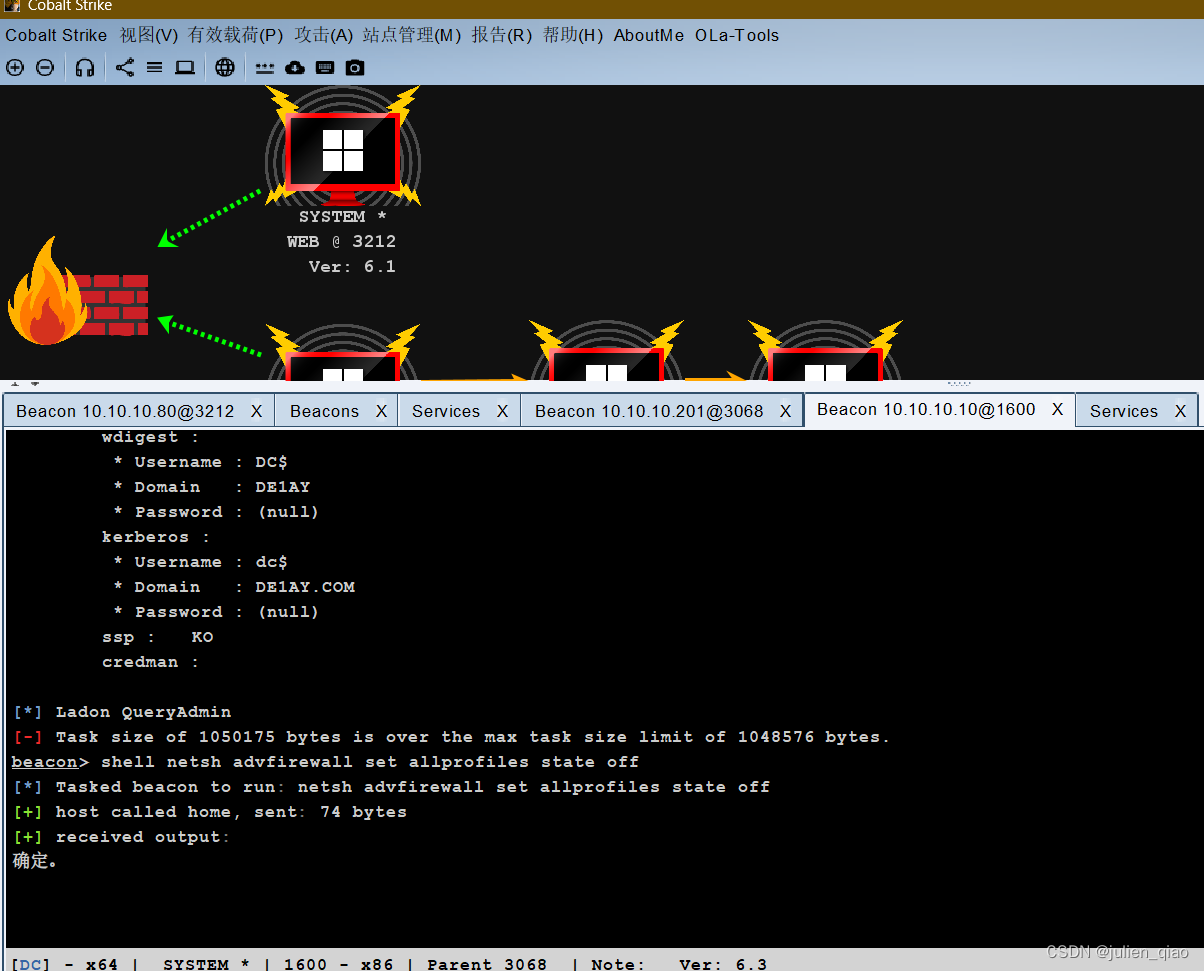Open the web log globe icon
The width and height of the screenshot is (1204, 971).
[x=225, y=68]
